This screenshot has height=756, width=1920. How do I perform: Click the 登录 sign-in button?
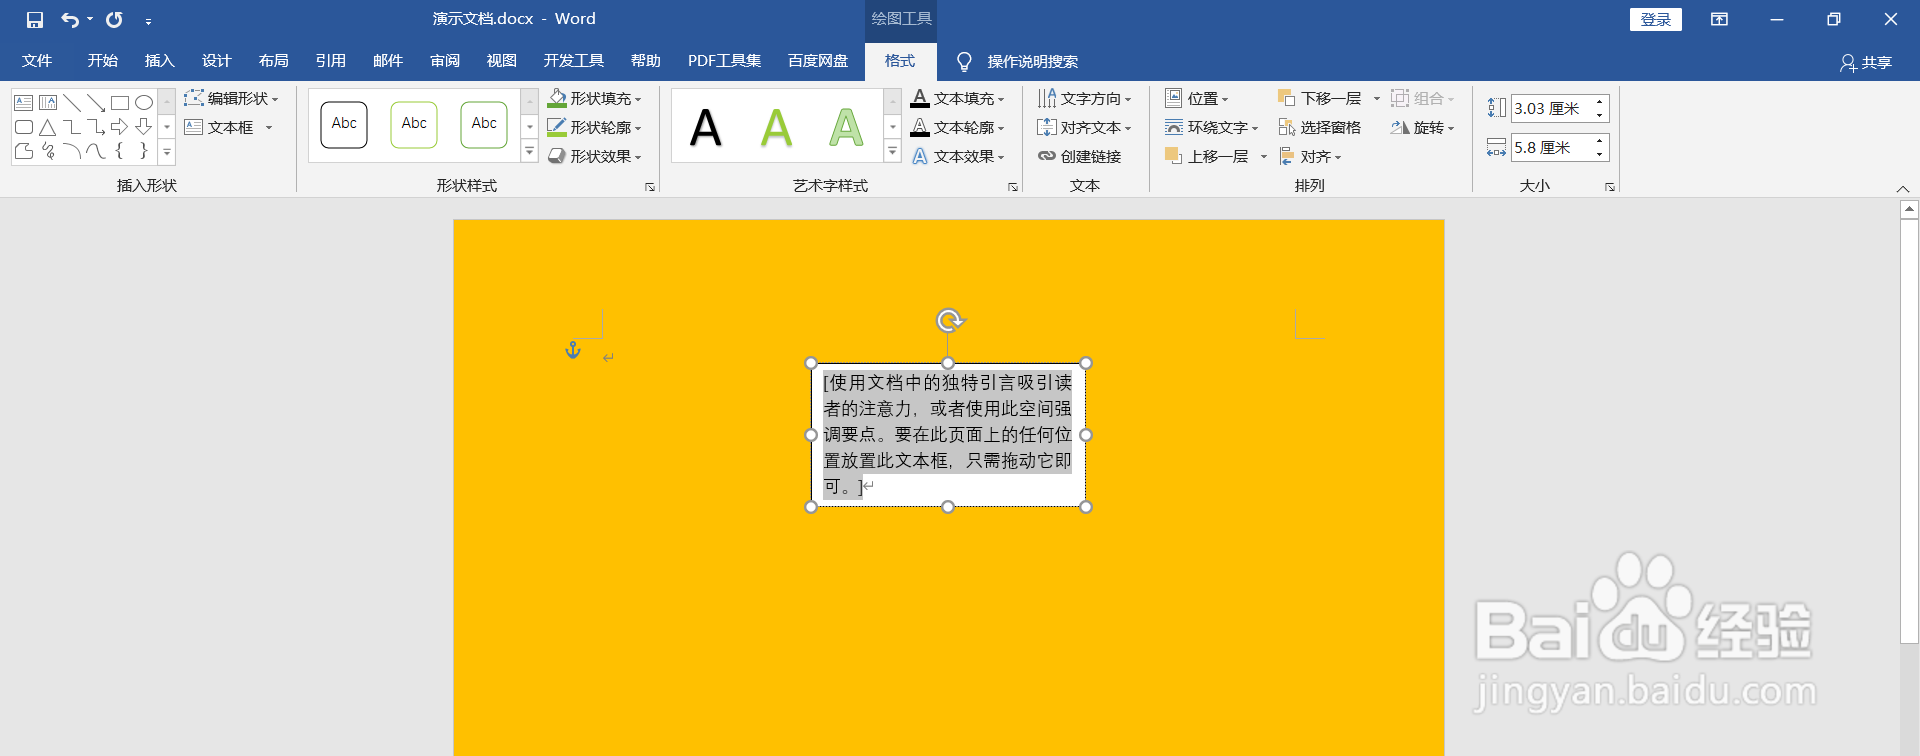[1656, 19]
